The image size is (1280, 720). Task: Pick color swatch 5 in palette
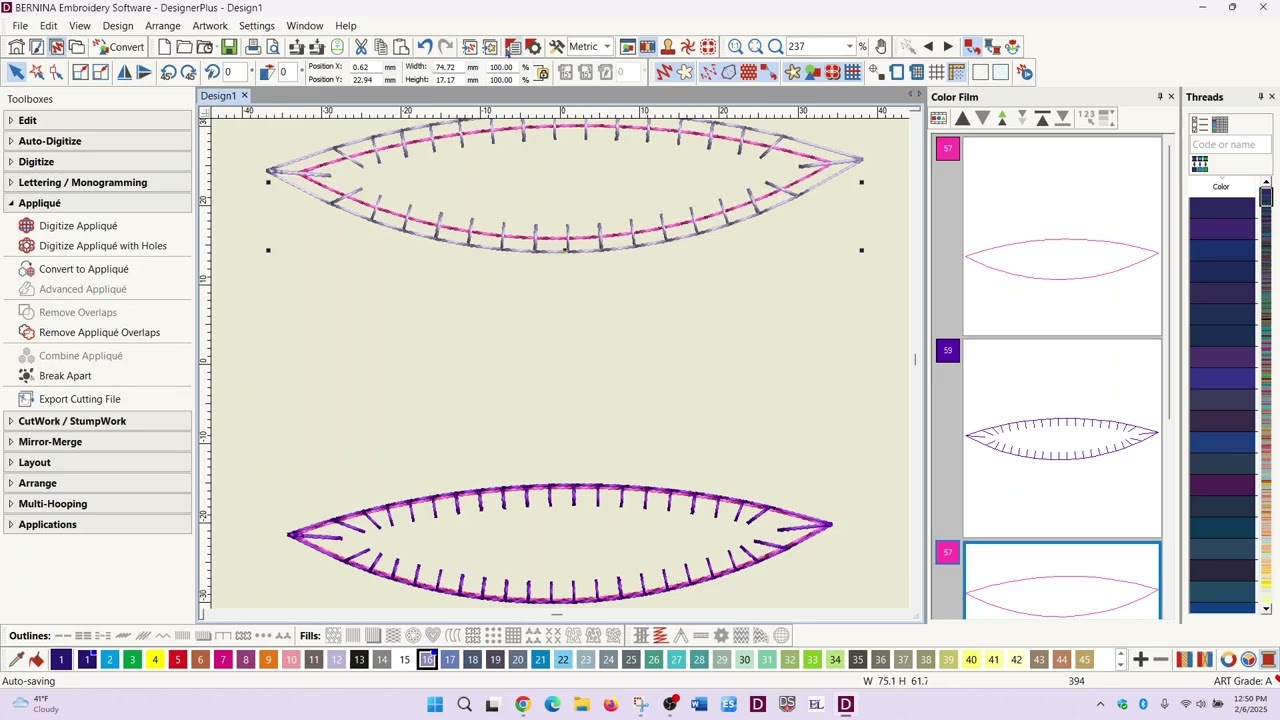pos(178,660)
